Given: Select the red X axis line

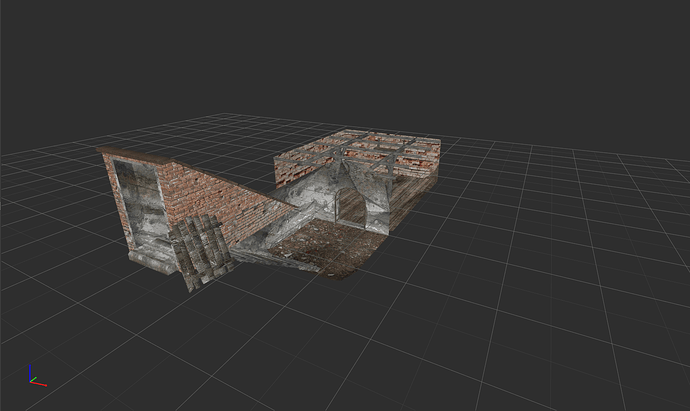Looking at the screenshot, I should point(39,382).
